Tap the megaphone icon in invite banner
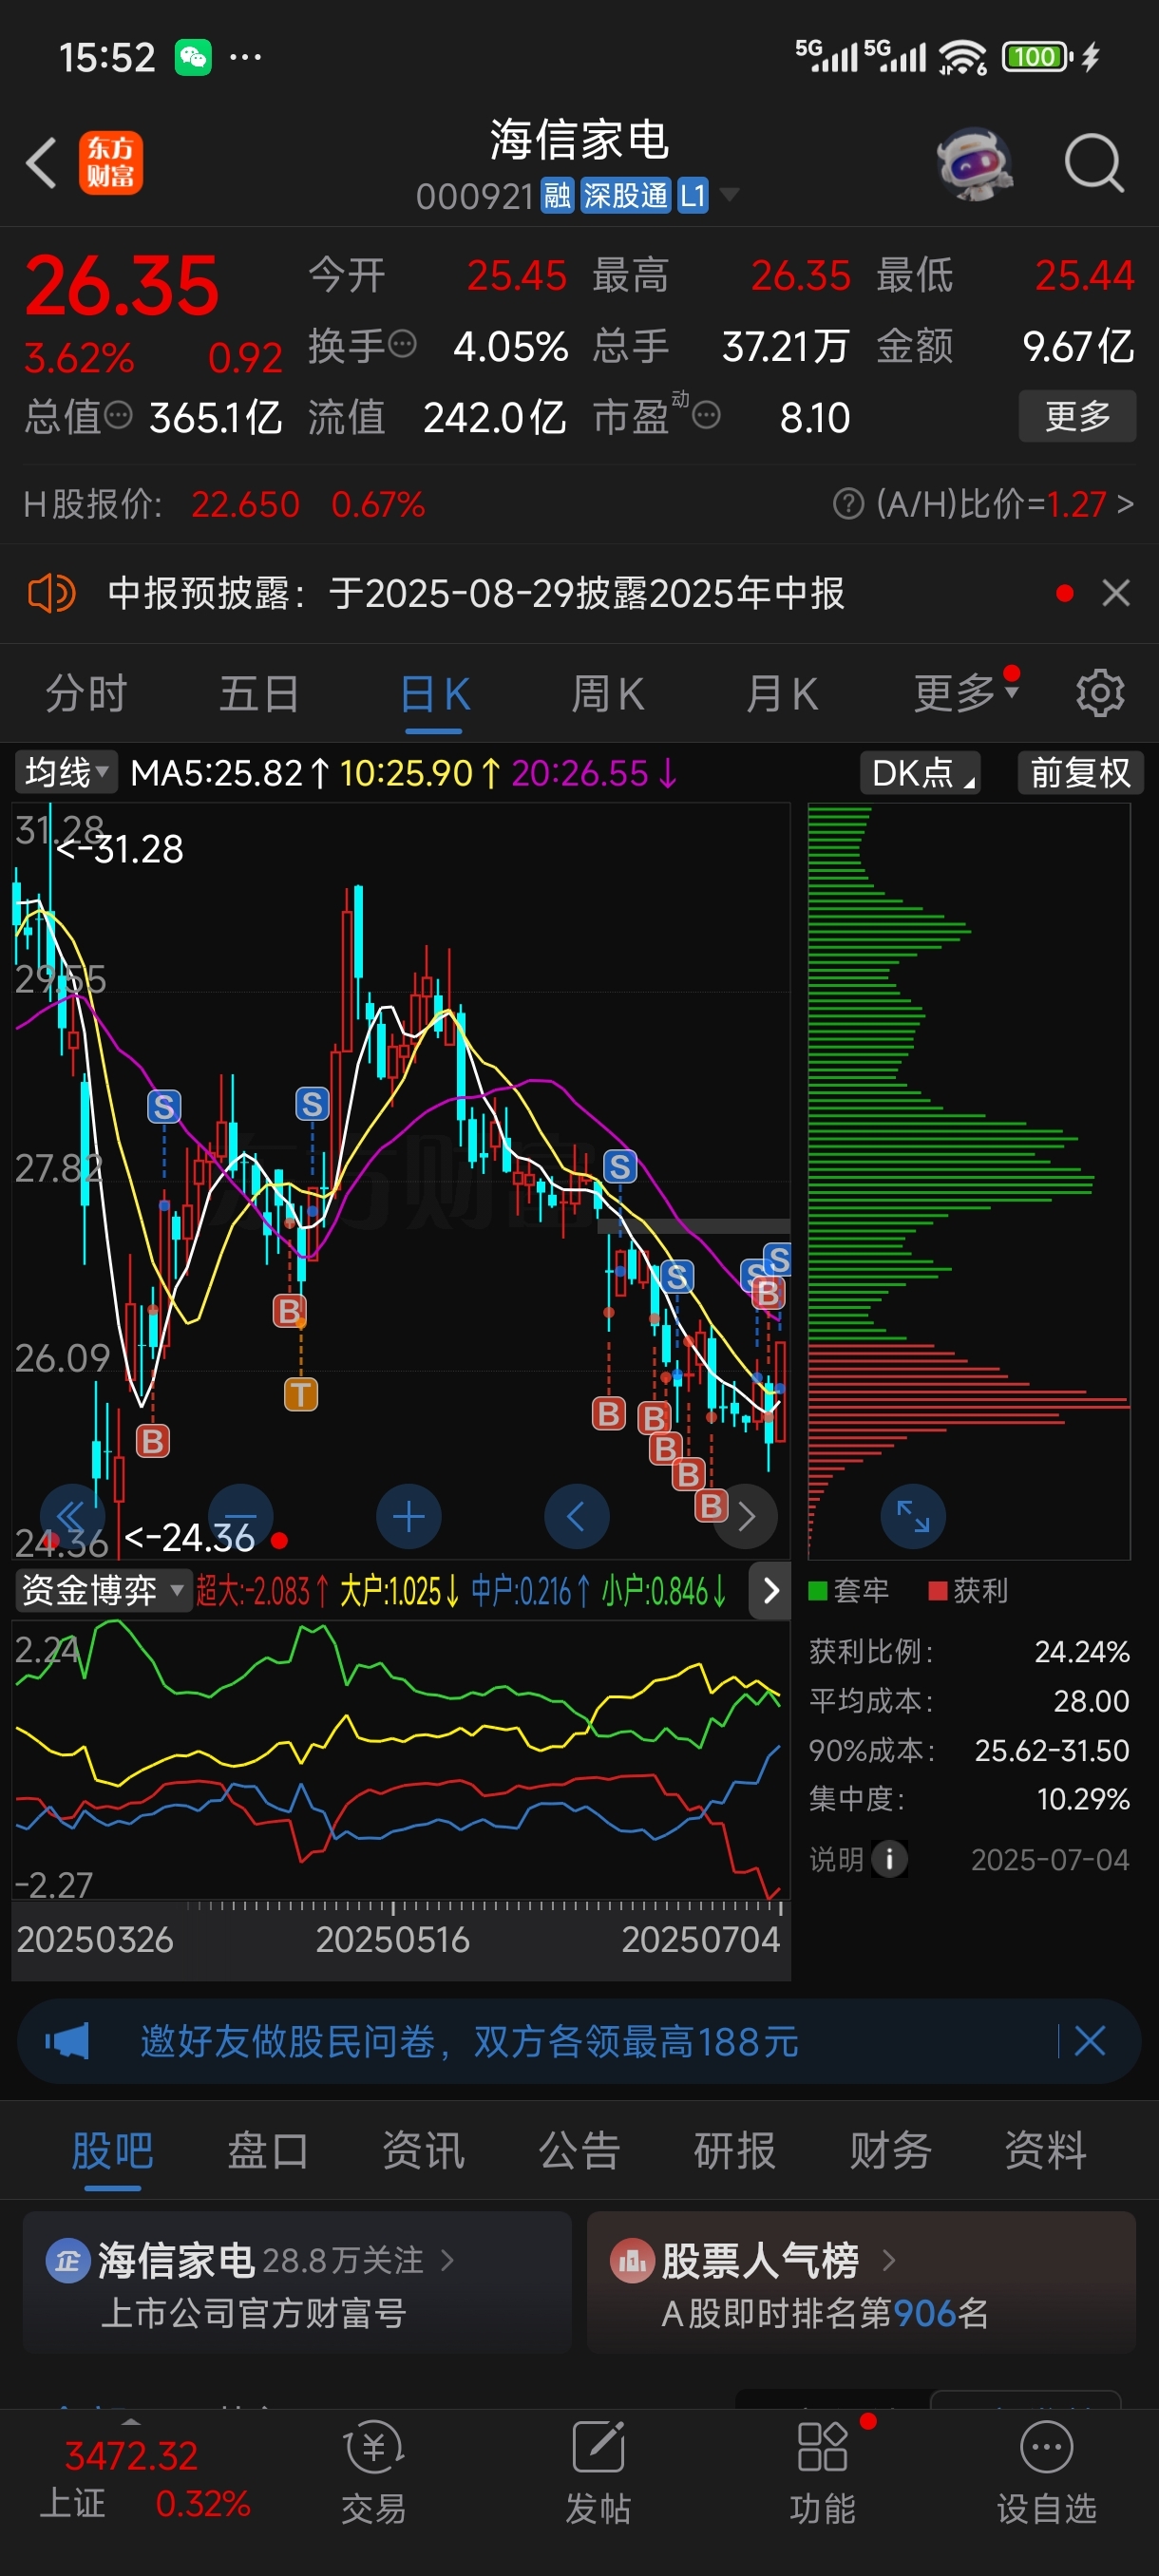1159x2576 pixels. (67, 2041)
